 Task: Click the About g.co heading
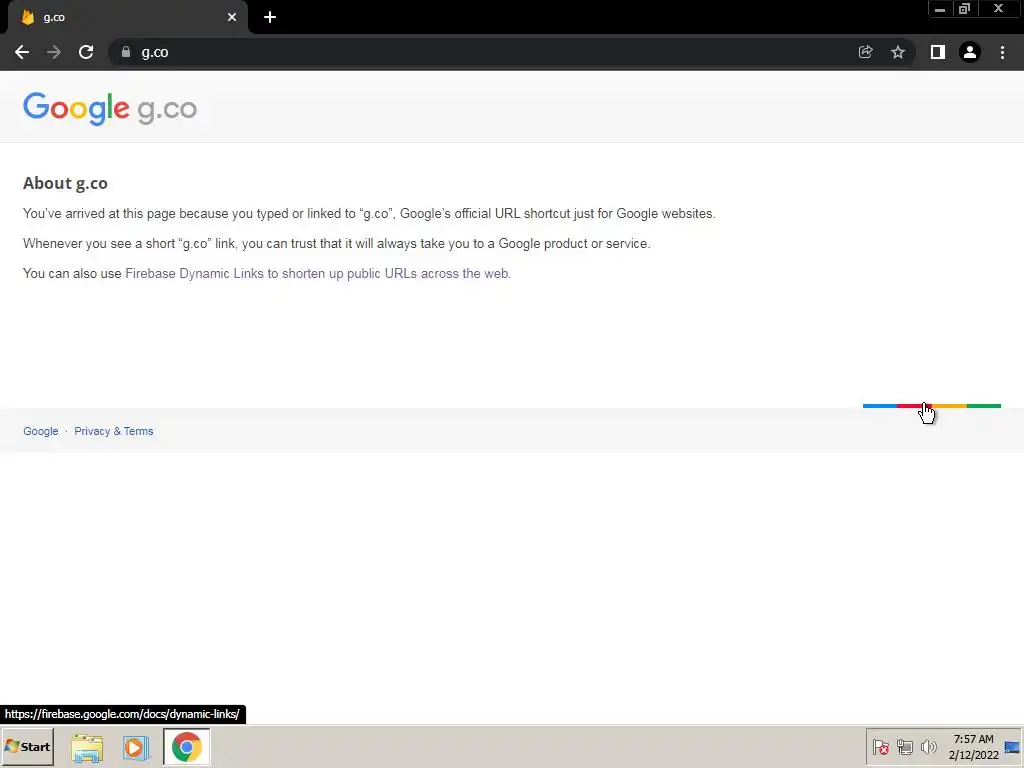(x=65, y=184)
